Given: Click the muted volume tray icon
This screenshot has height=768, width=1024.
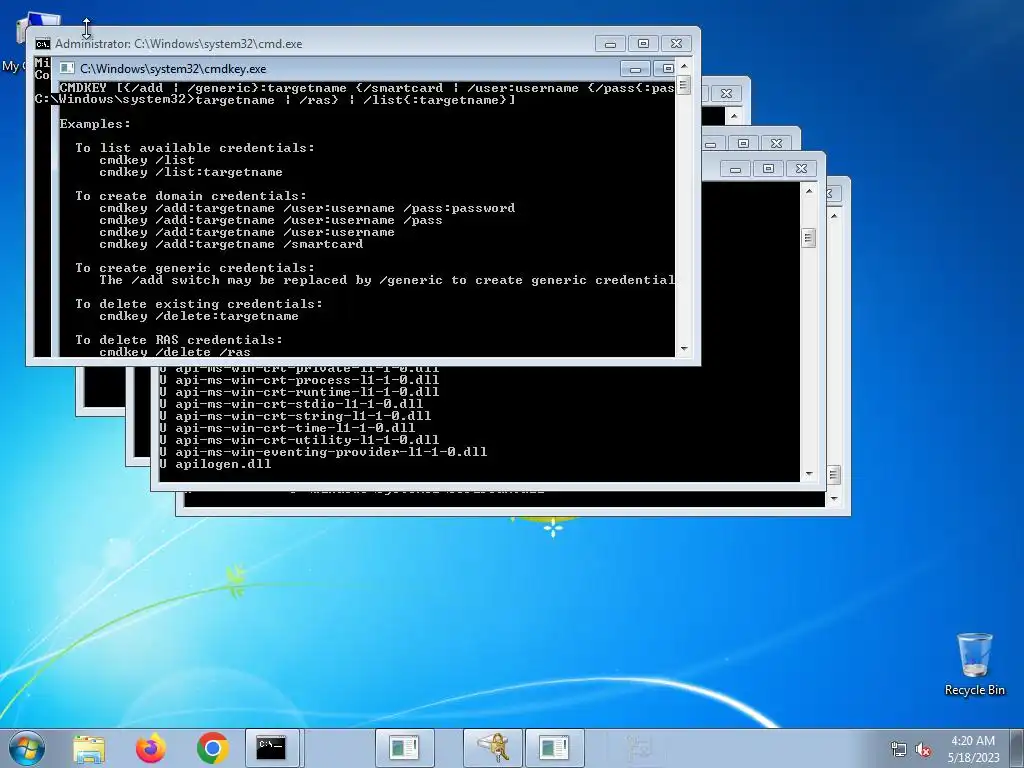Looking at the screenshot, I should [923, 750].
